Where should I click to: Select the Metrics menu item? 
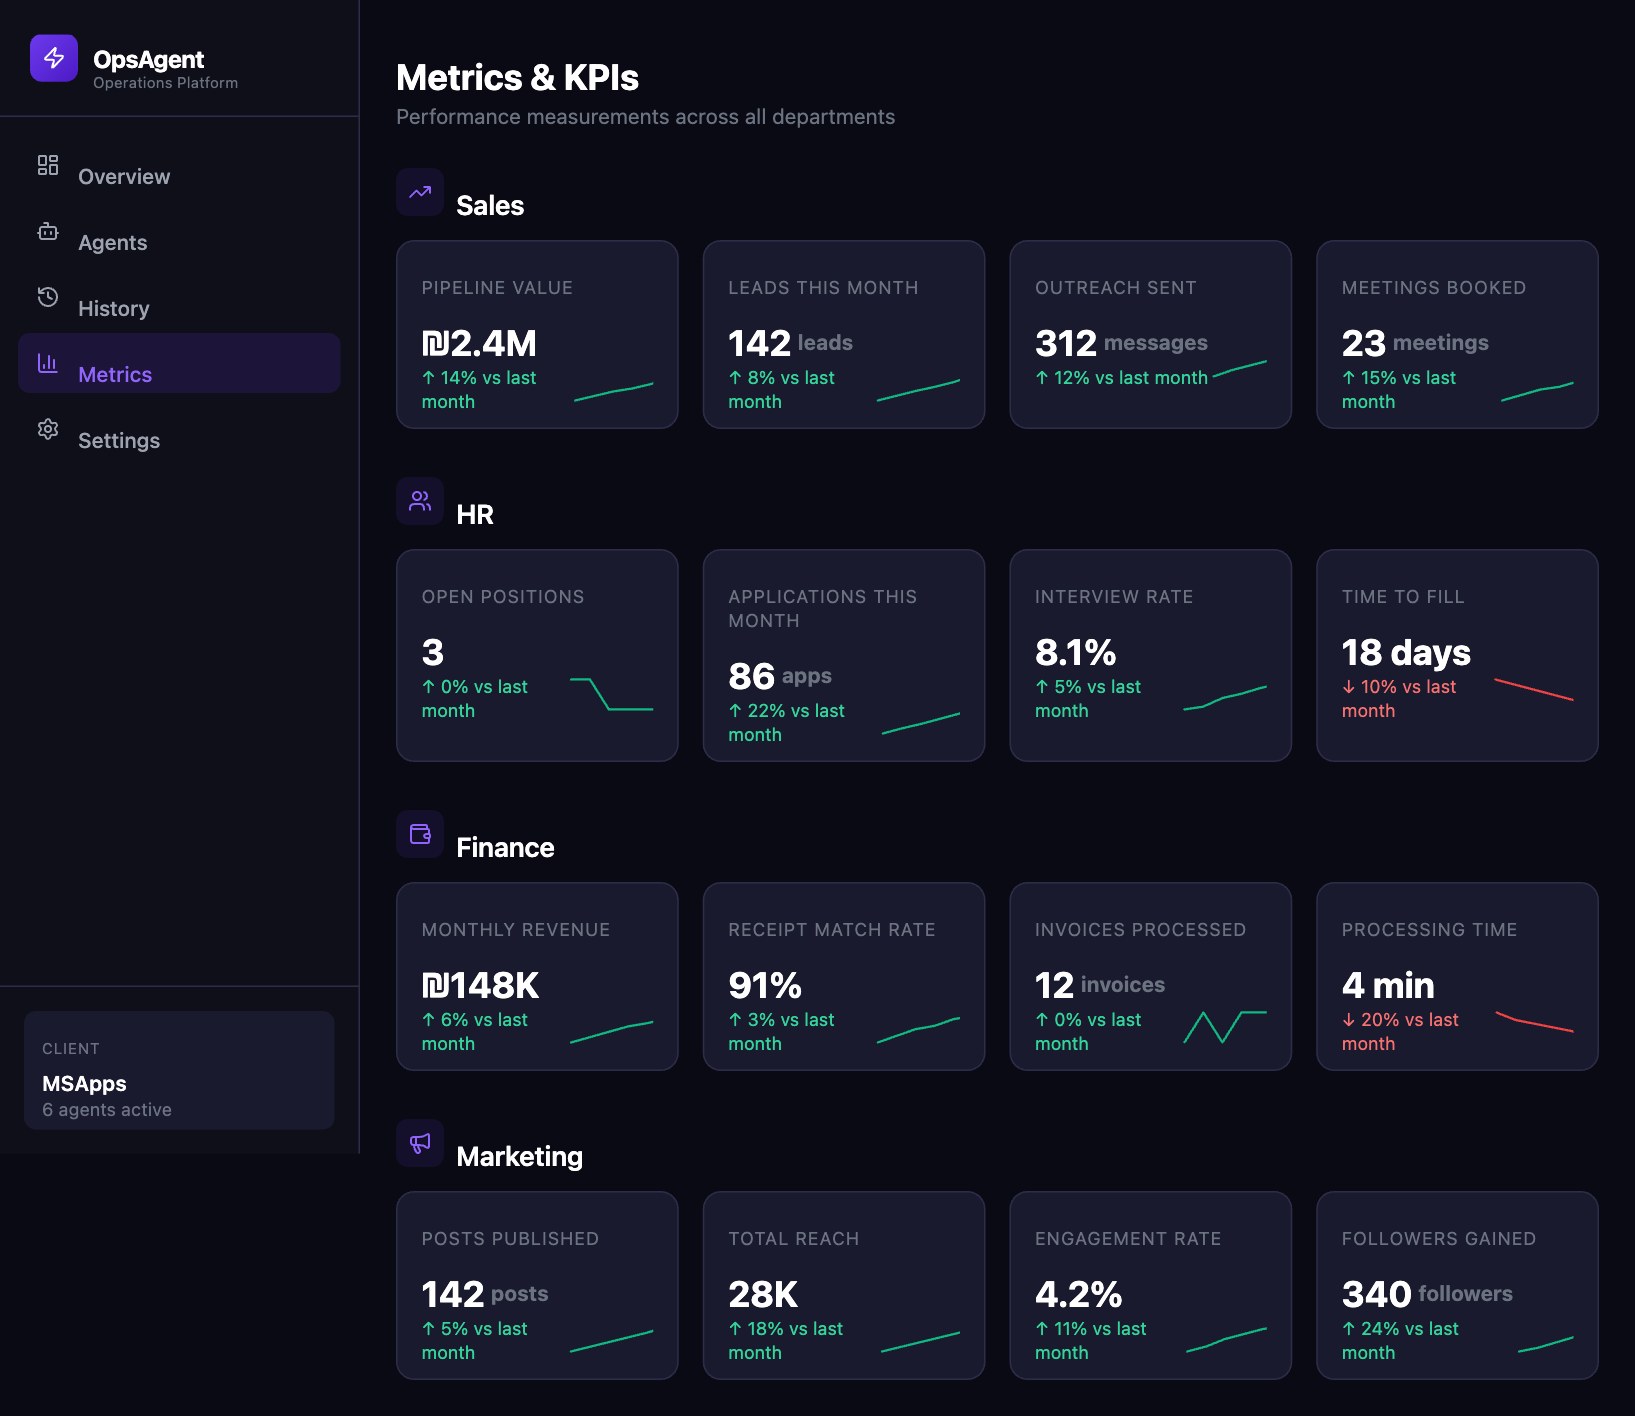tap(179, 363)
